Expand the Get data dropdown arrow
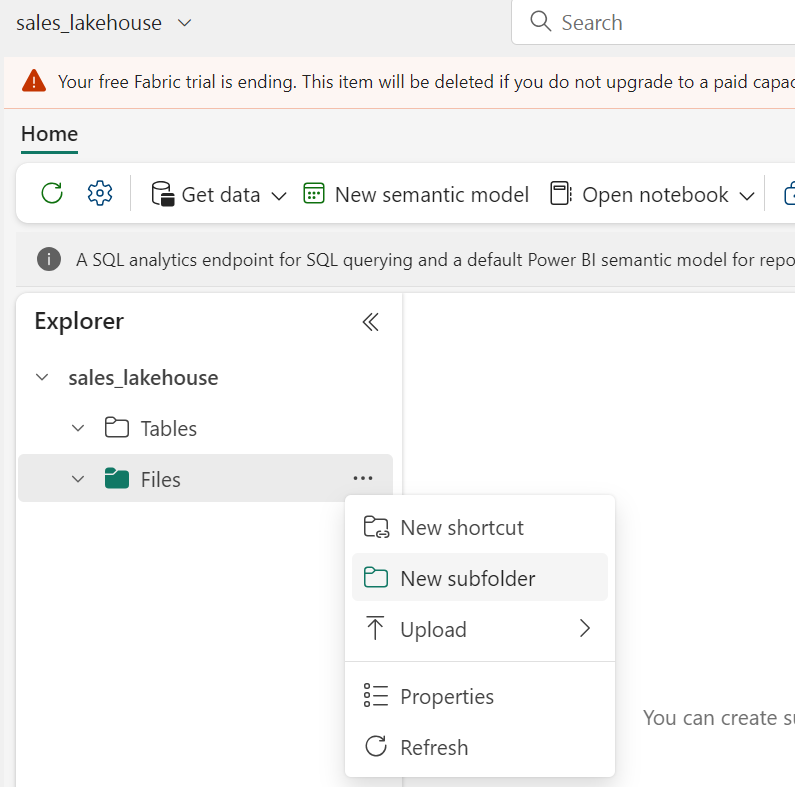Screen dimensions: 795x787 coord(279,196)
